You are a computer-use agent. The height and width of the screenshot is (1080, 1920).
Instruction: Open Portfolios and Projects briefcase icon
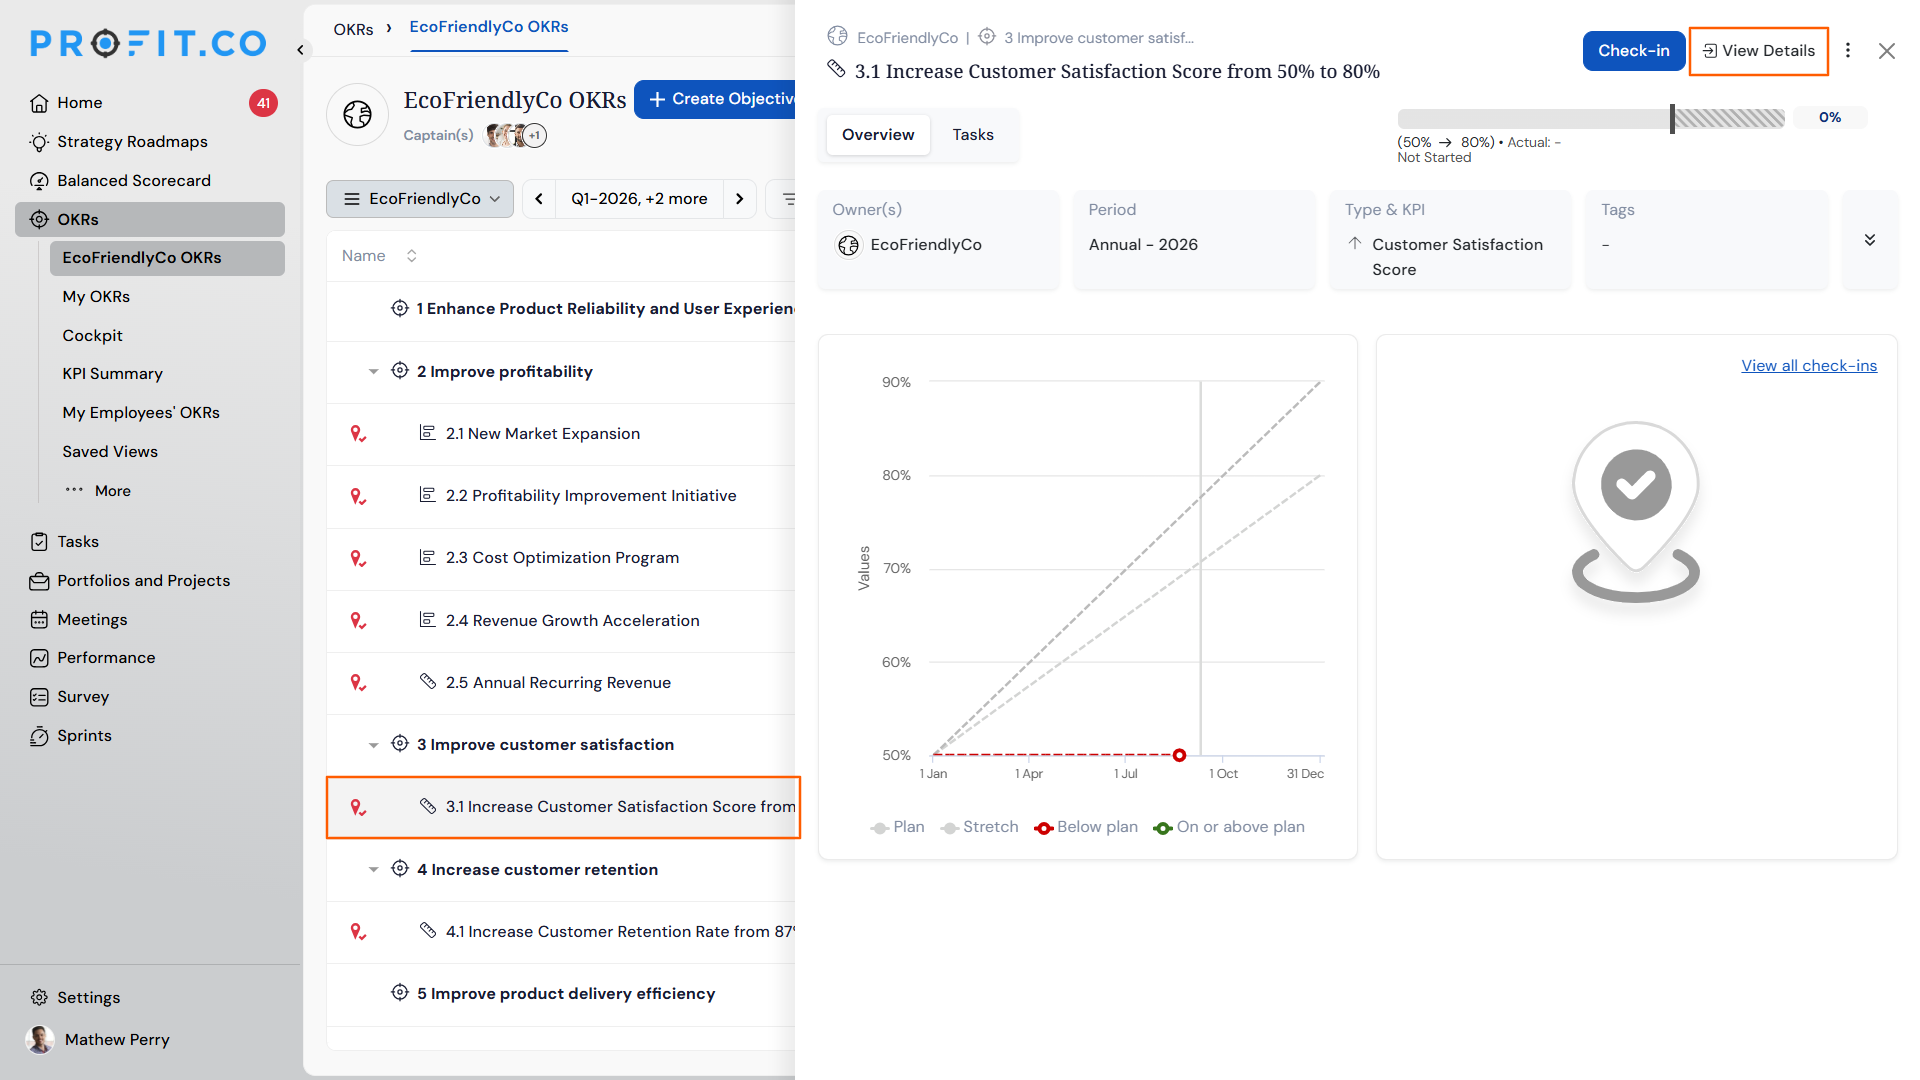39,581
